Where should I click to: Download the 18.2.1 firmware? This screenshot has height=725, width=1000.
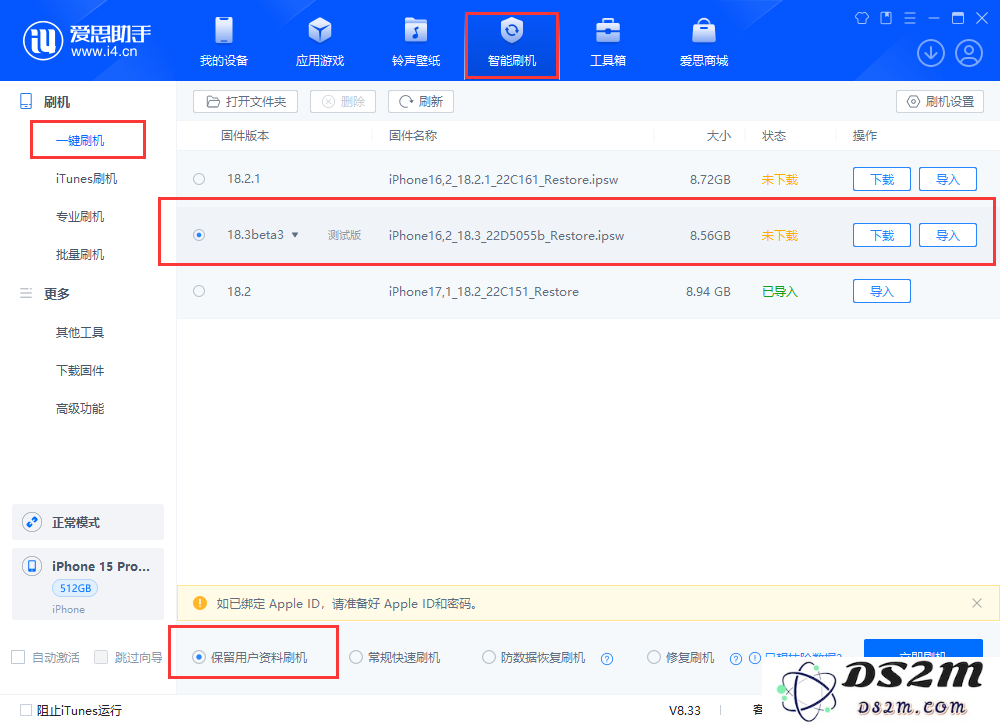881,179
